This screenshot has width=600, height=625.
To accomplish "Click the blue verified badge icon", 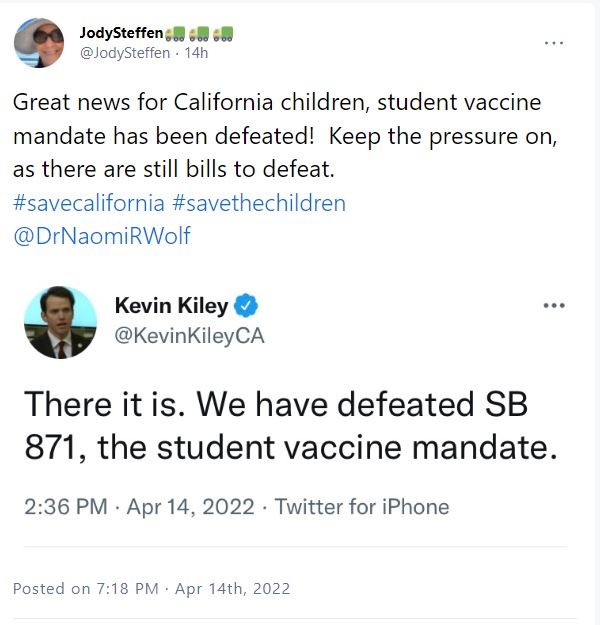I will click(247, 306).
